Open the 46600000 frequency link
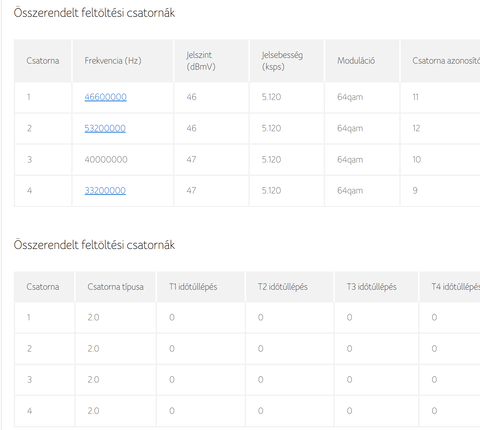 click(x=105, y=97)
